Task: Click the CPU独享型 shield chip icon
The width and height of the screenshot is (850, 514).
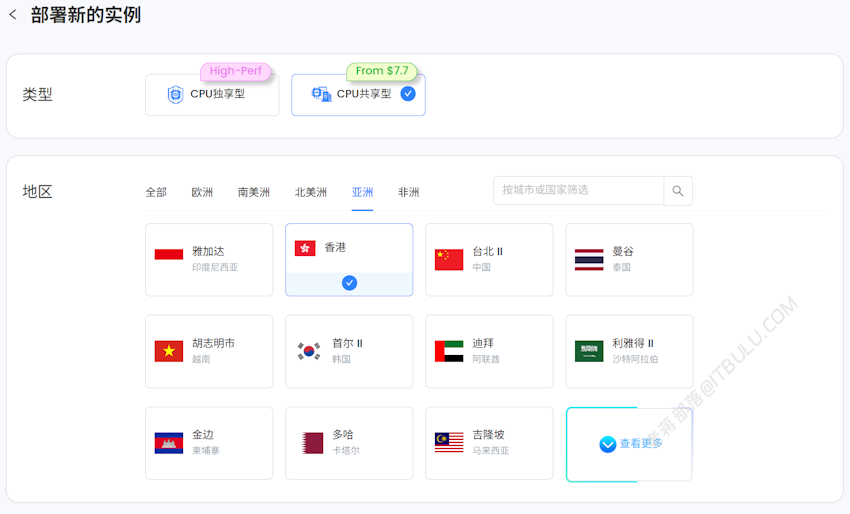Action: [175, 94]
